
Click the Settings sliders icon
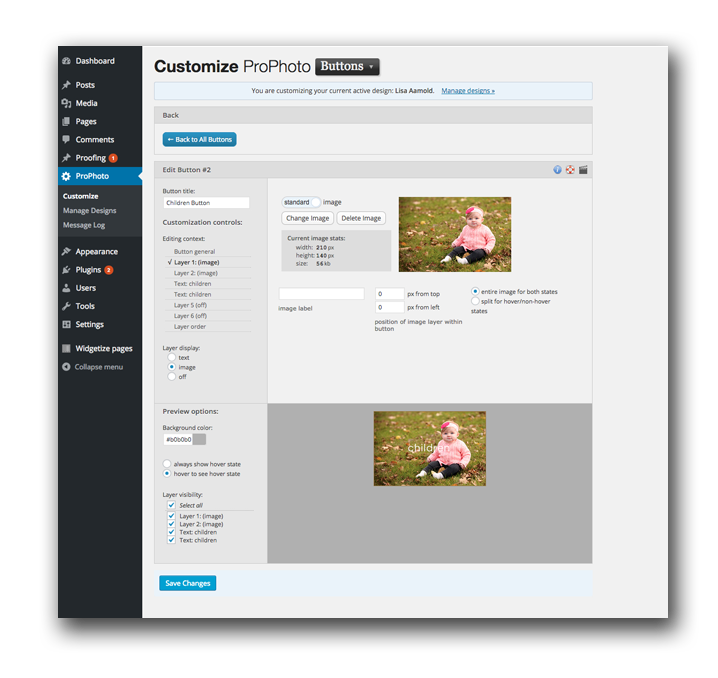tap(66, 324)
